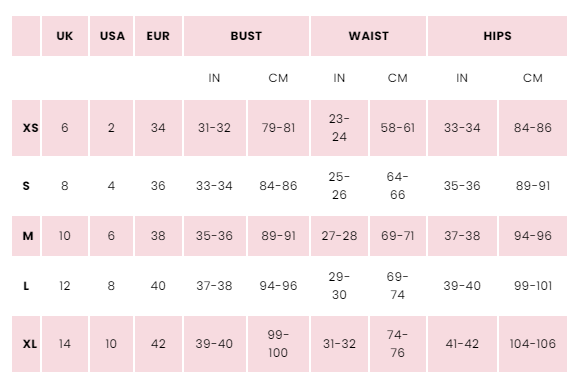Click the L hips cm cell 99-101
This screenshot has height=382, width=578.
(x=533, y=286)
